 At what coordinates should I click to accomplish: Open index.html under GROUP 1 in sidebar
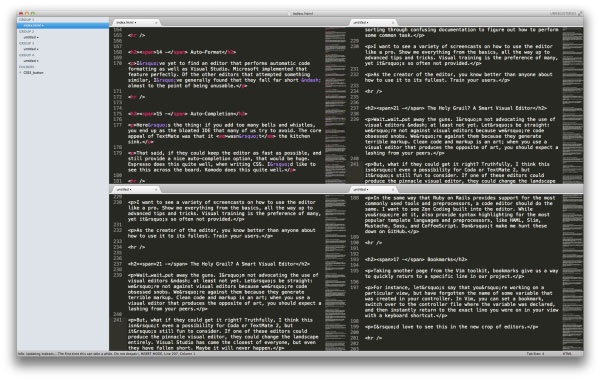pos(63,26)
